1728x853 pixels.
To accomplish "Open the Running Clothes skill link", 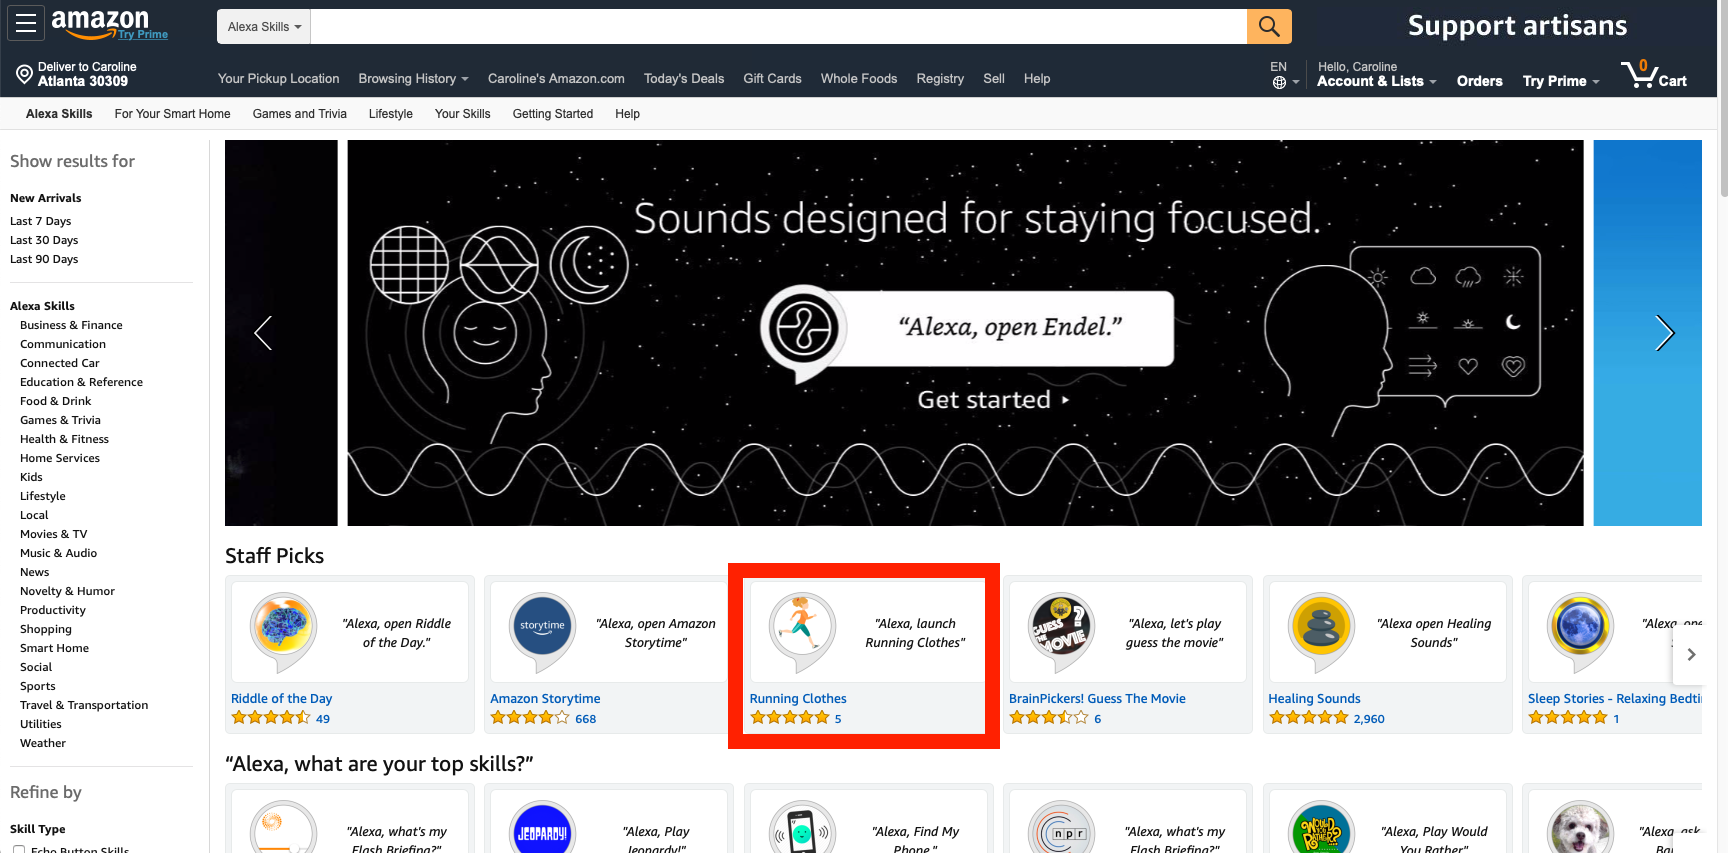I will (x=798, y=699).
